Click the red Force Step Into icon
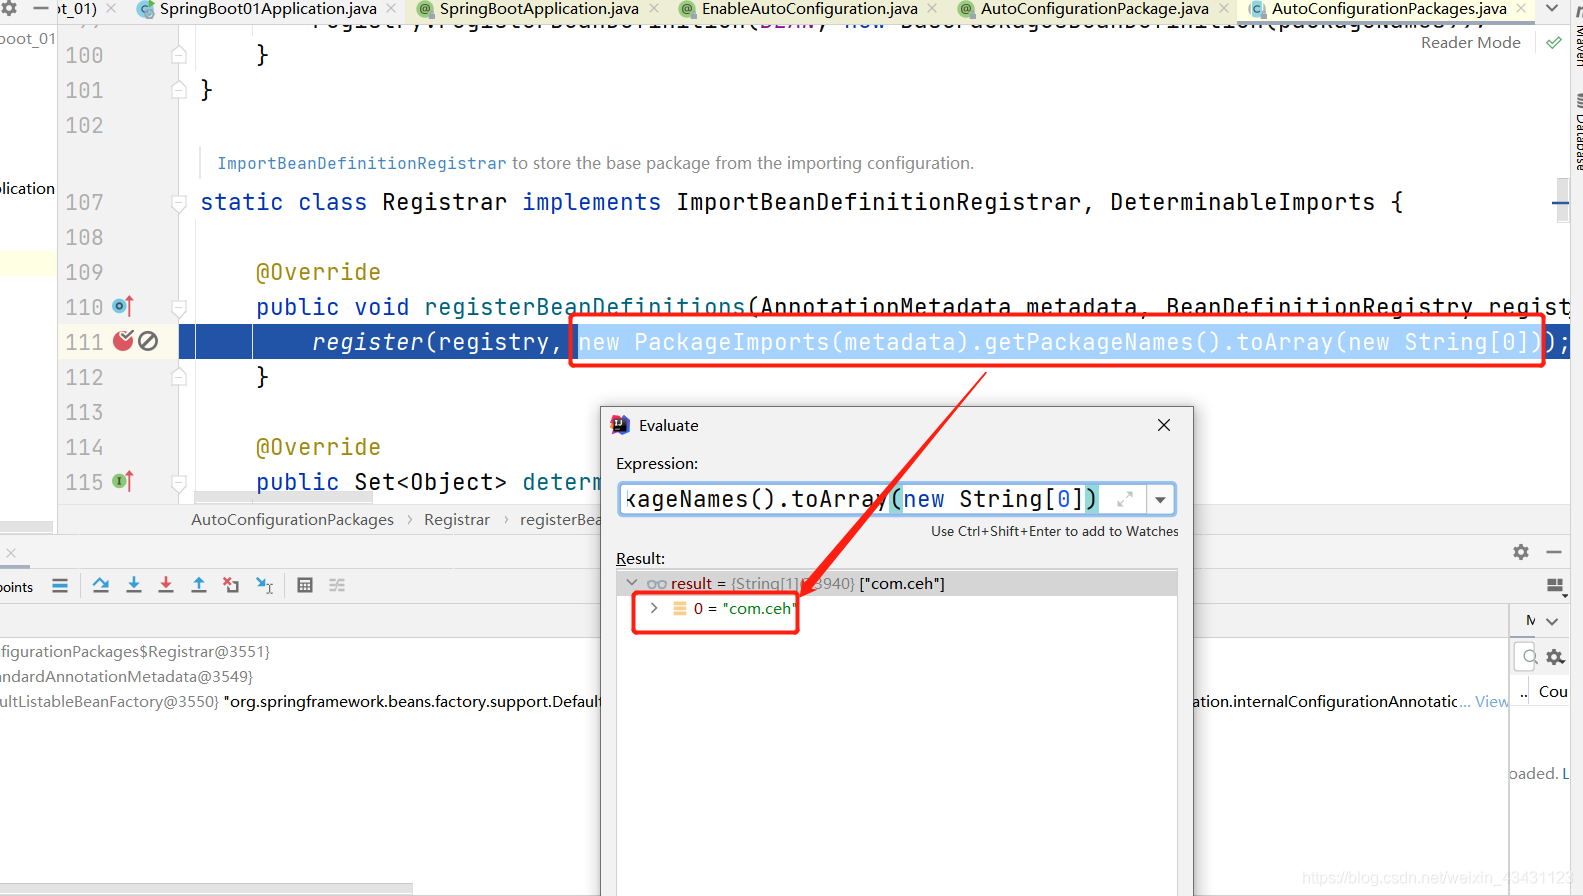The height and width of the screenshot is (896, 1583). pos(166,586)
